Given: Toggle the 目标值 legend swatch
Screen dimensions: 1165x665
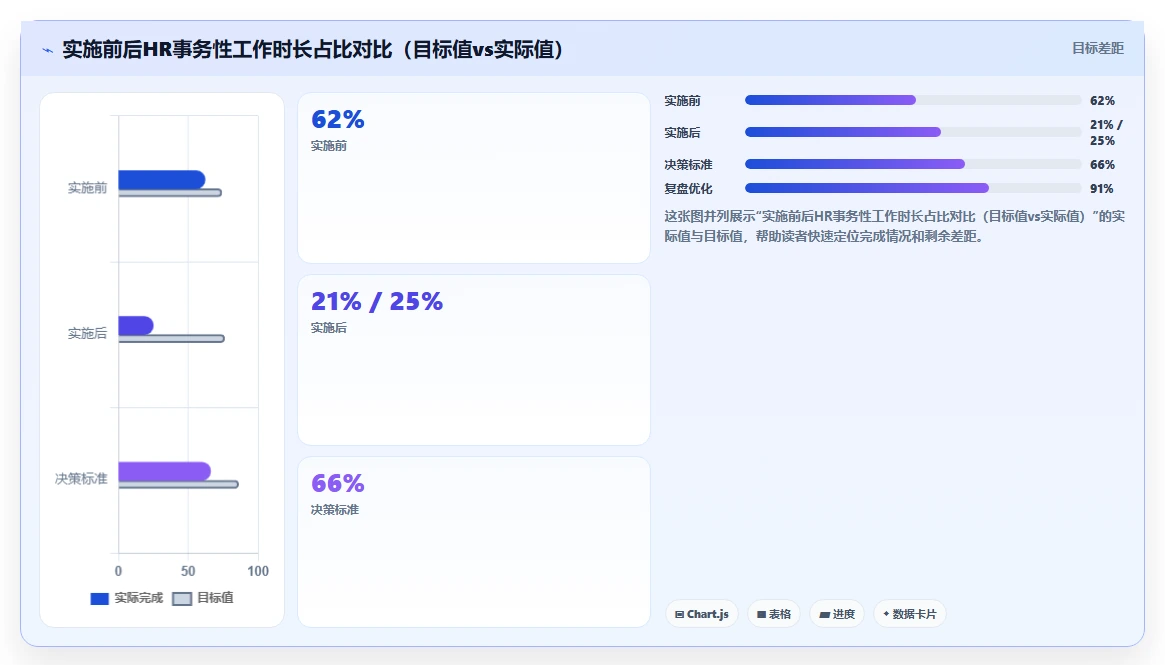Looking at the screenshot, I should 182,599.
